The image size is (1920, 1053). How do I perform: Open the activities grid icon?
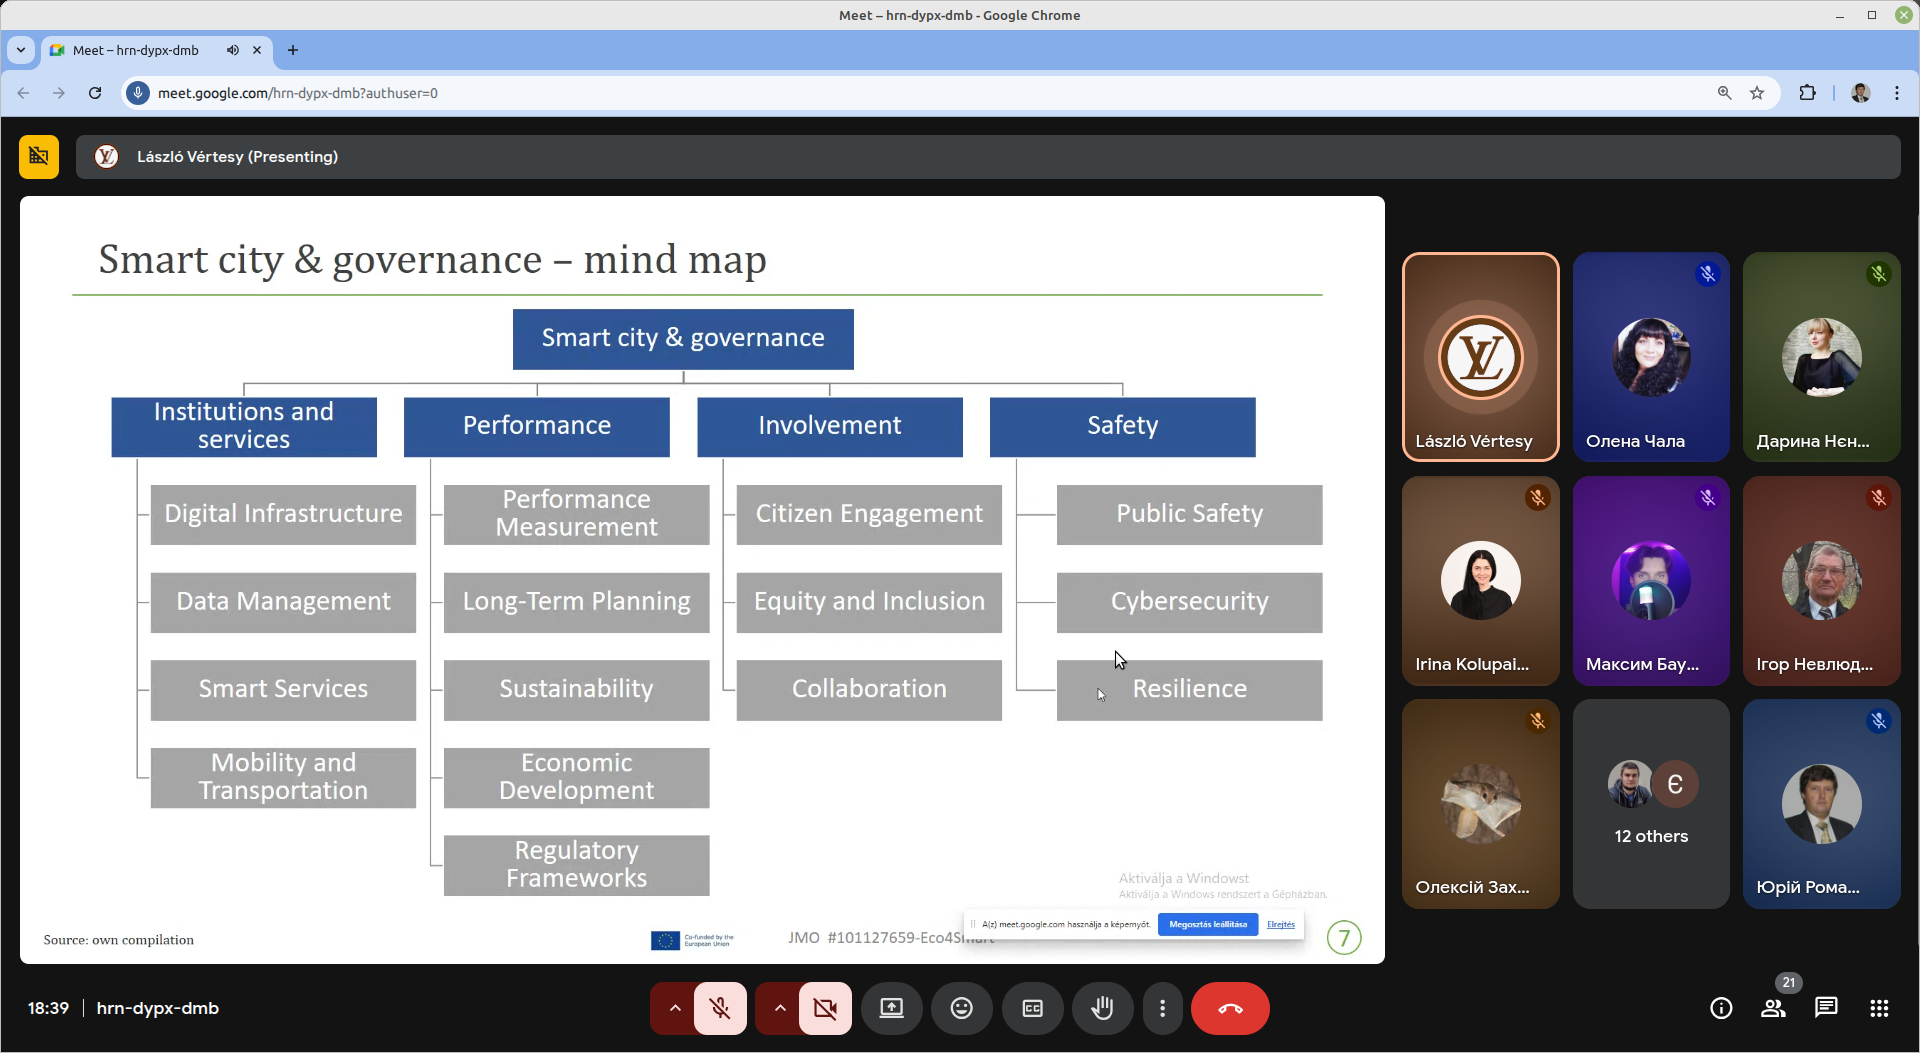1879,1008
